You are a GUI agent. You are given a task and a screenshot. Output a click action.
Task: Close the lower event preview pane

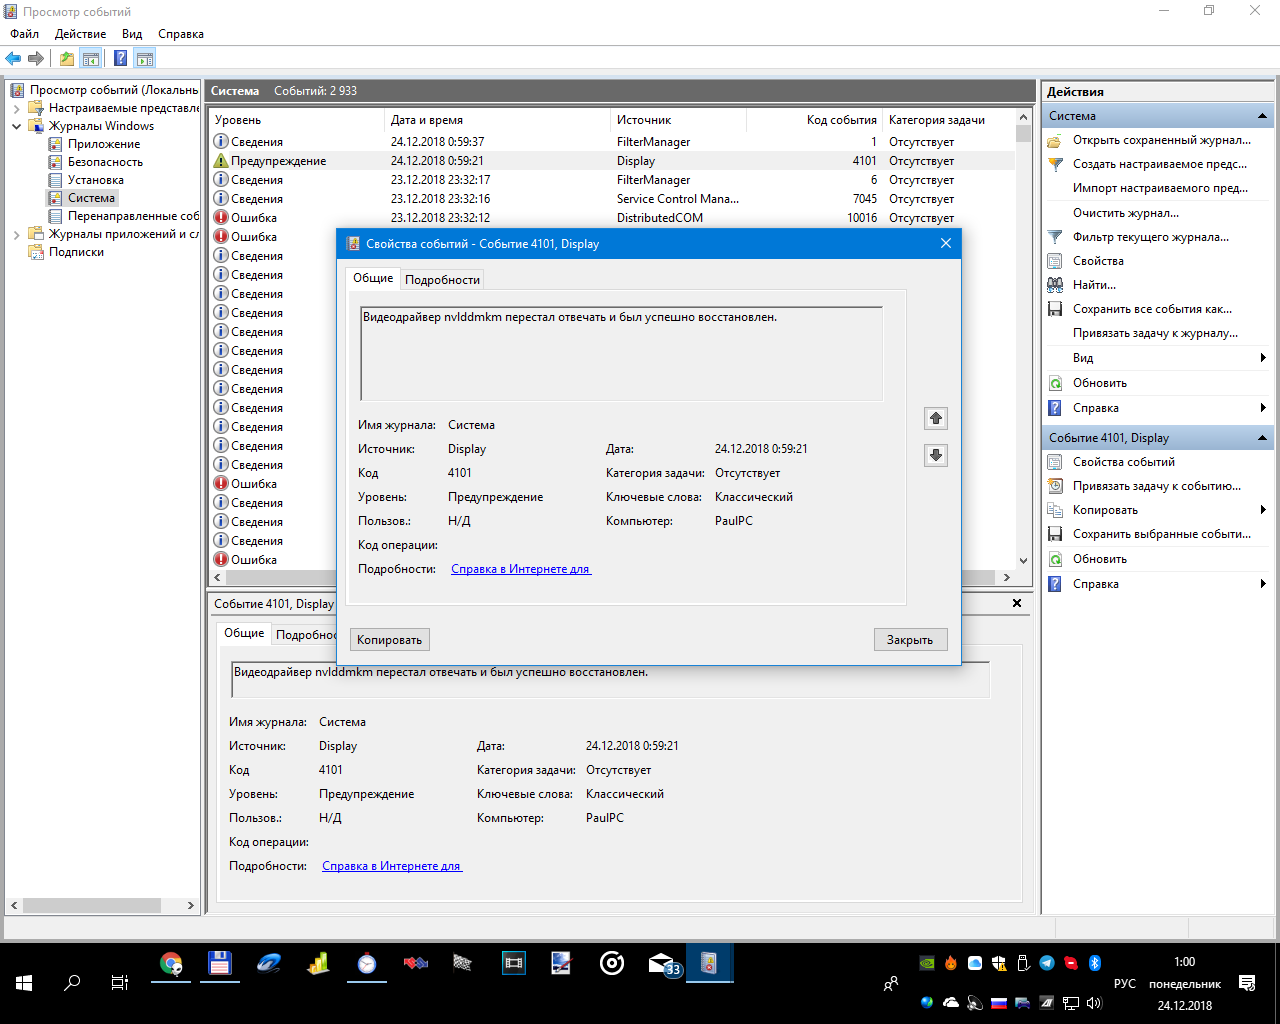pos(1017,603)
